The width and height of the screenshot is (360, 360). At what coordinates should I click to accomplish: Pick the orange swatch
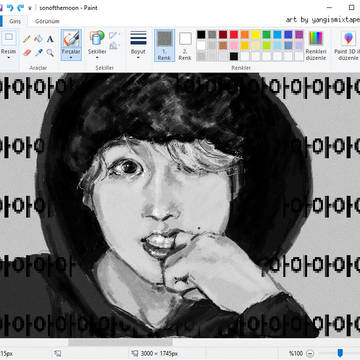245,34
